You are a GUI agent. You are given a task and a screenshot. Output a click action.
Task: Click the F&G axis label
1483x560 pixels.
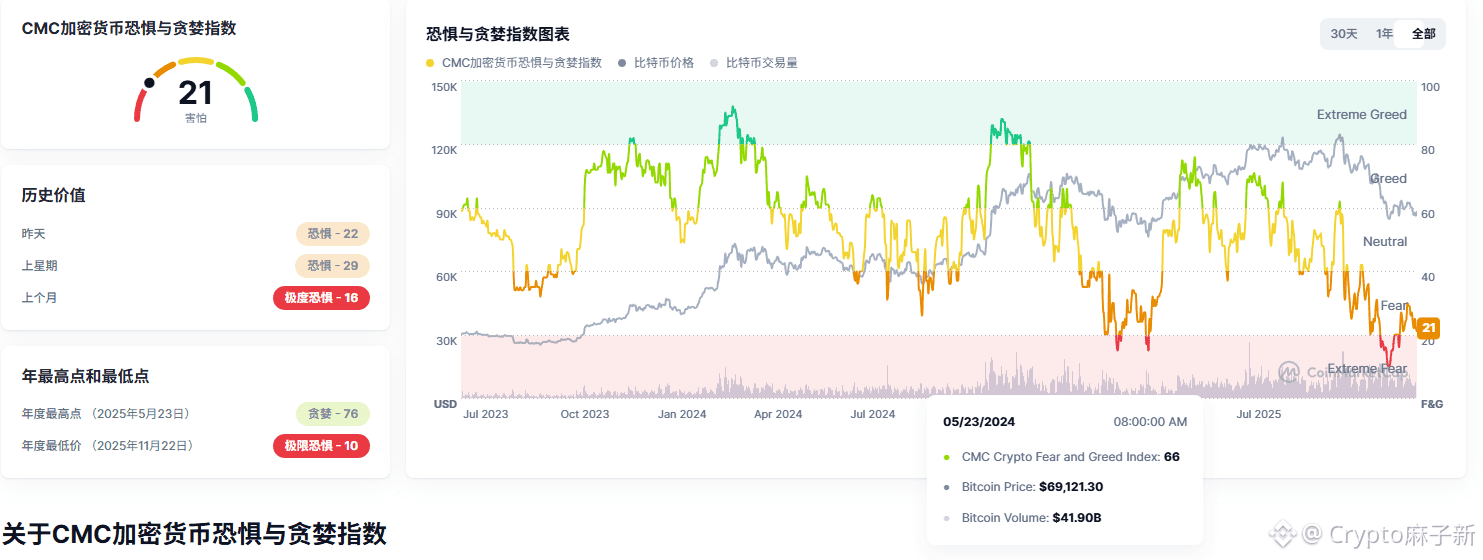tap(1431, 404)
